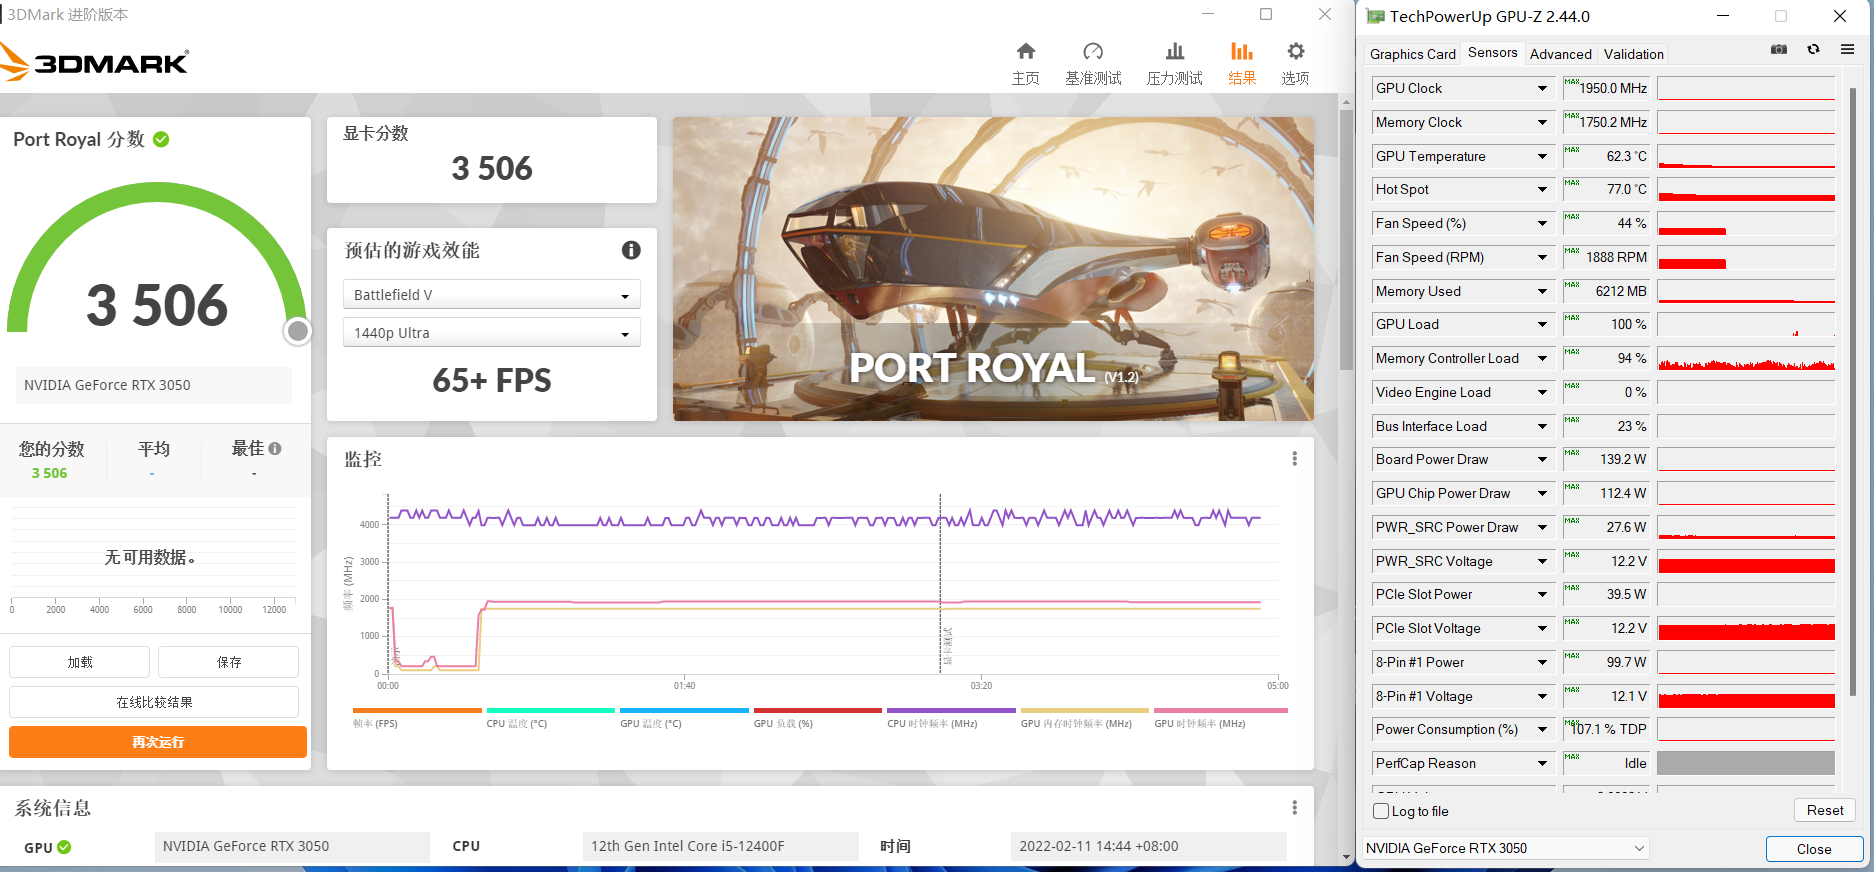
Task: Open the monitoring panel three-dot menu
Action: coord(1294,459)
